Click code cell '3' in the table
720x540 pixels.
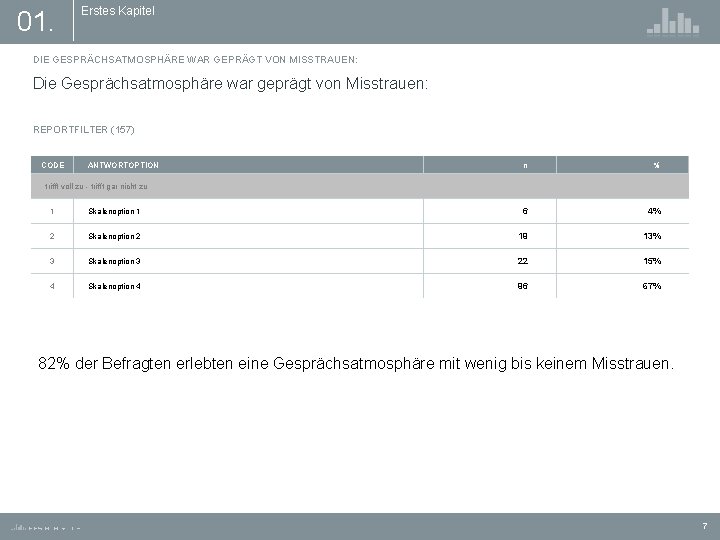(x=52, y=261)
